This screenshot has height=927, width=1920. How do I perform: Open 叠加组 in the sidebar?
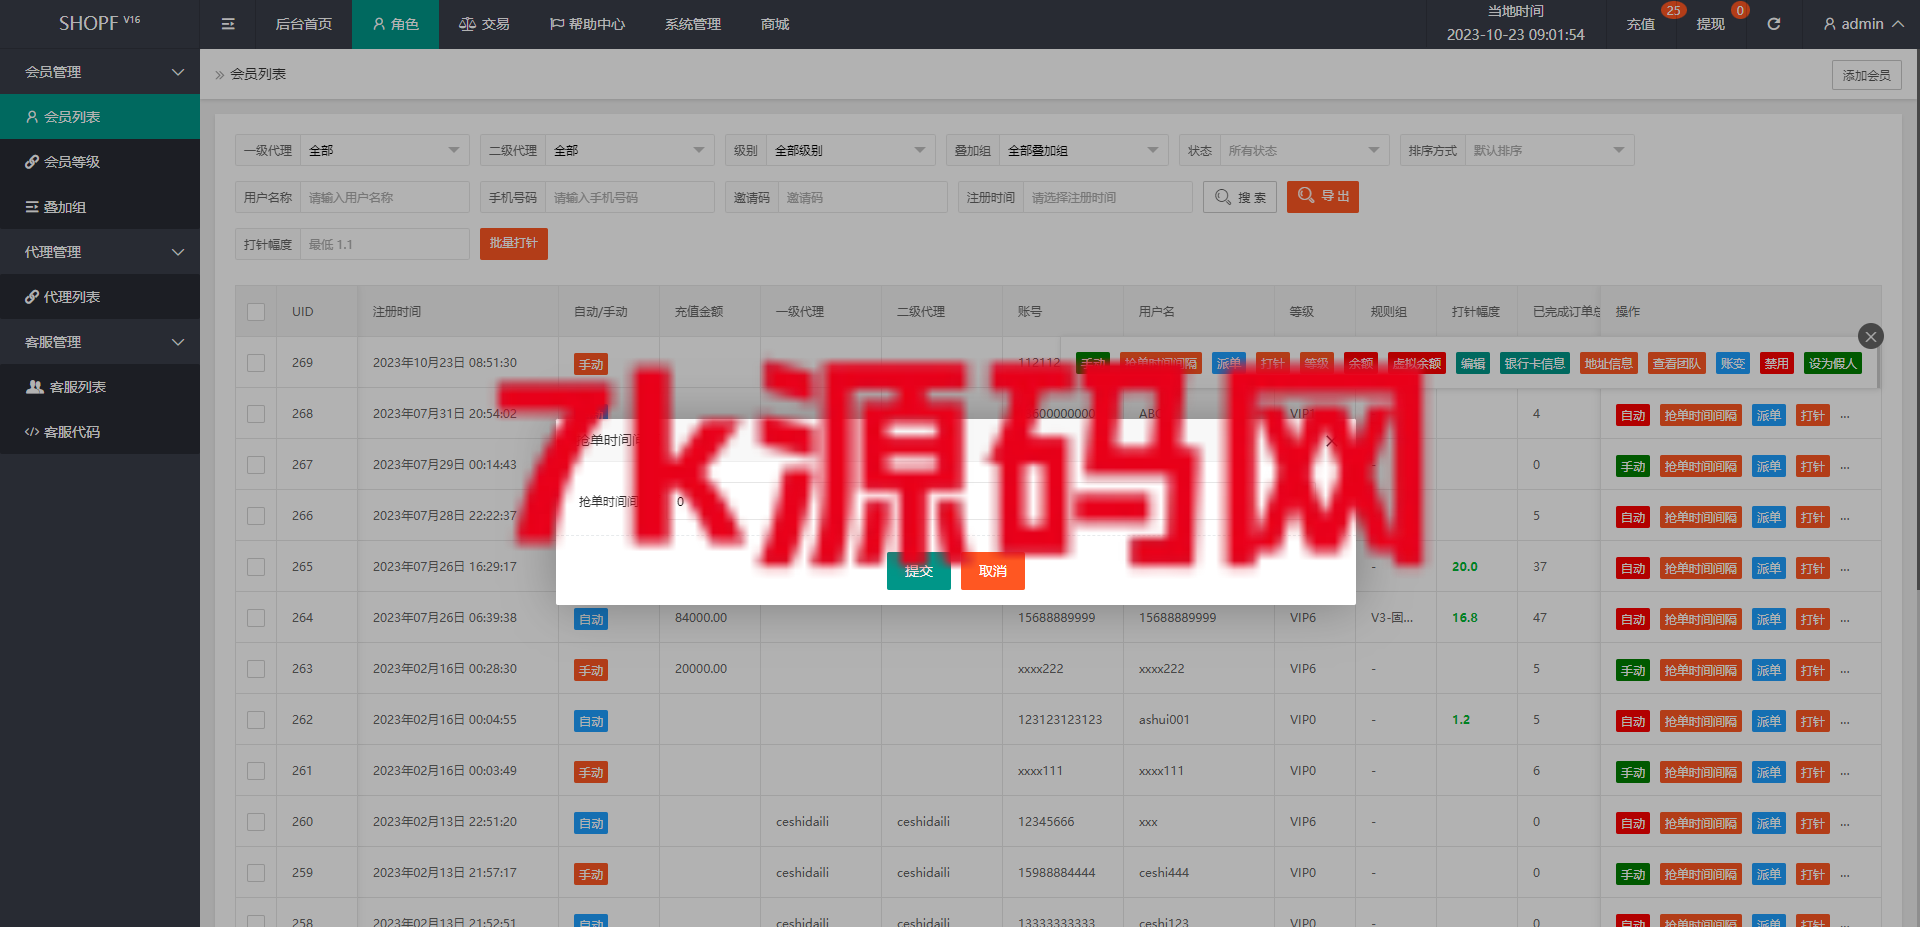[x=100, y=207]
